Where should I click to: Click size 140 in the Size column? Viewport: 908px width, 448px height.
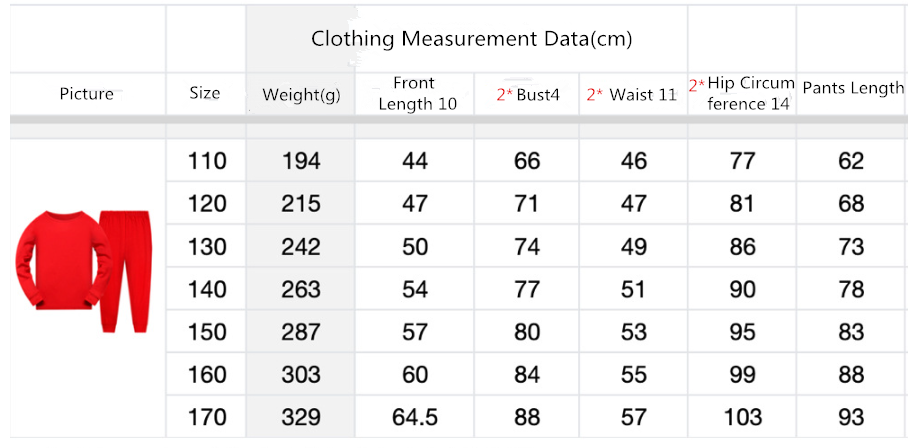(207, 289)
